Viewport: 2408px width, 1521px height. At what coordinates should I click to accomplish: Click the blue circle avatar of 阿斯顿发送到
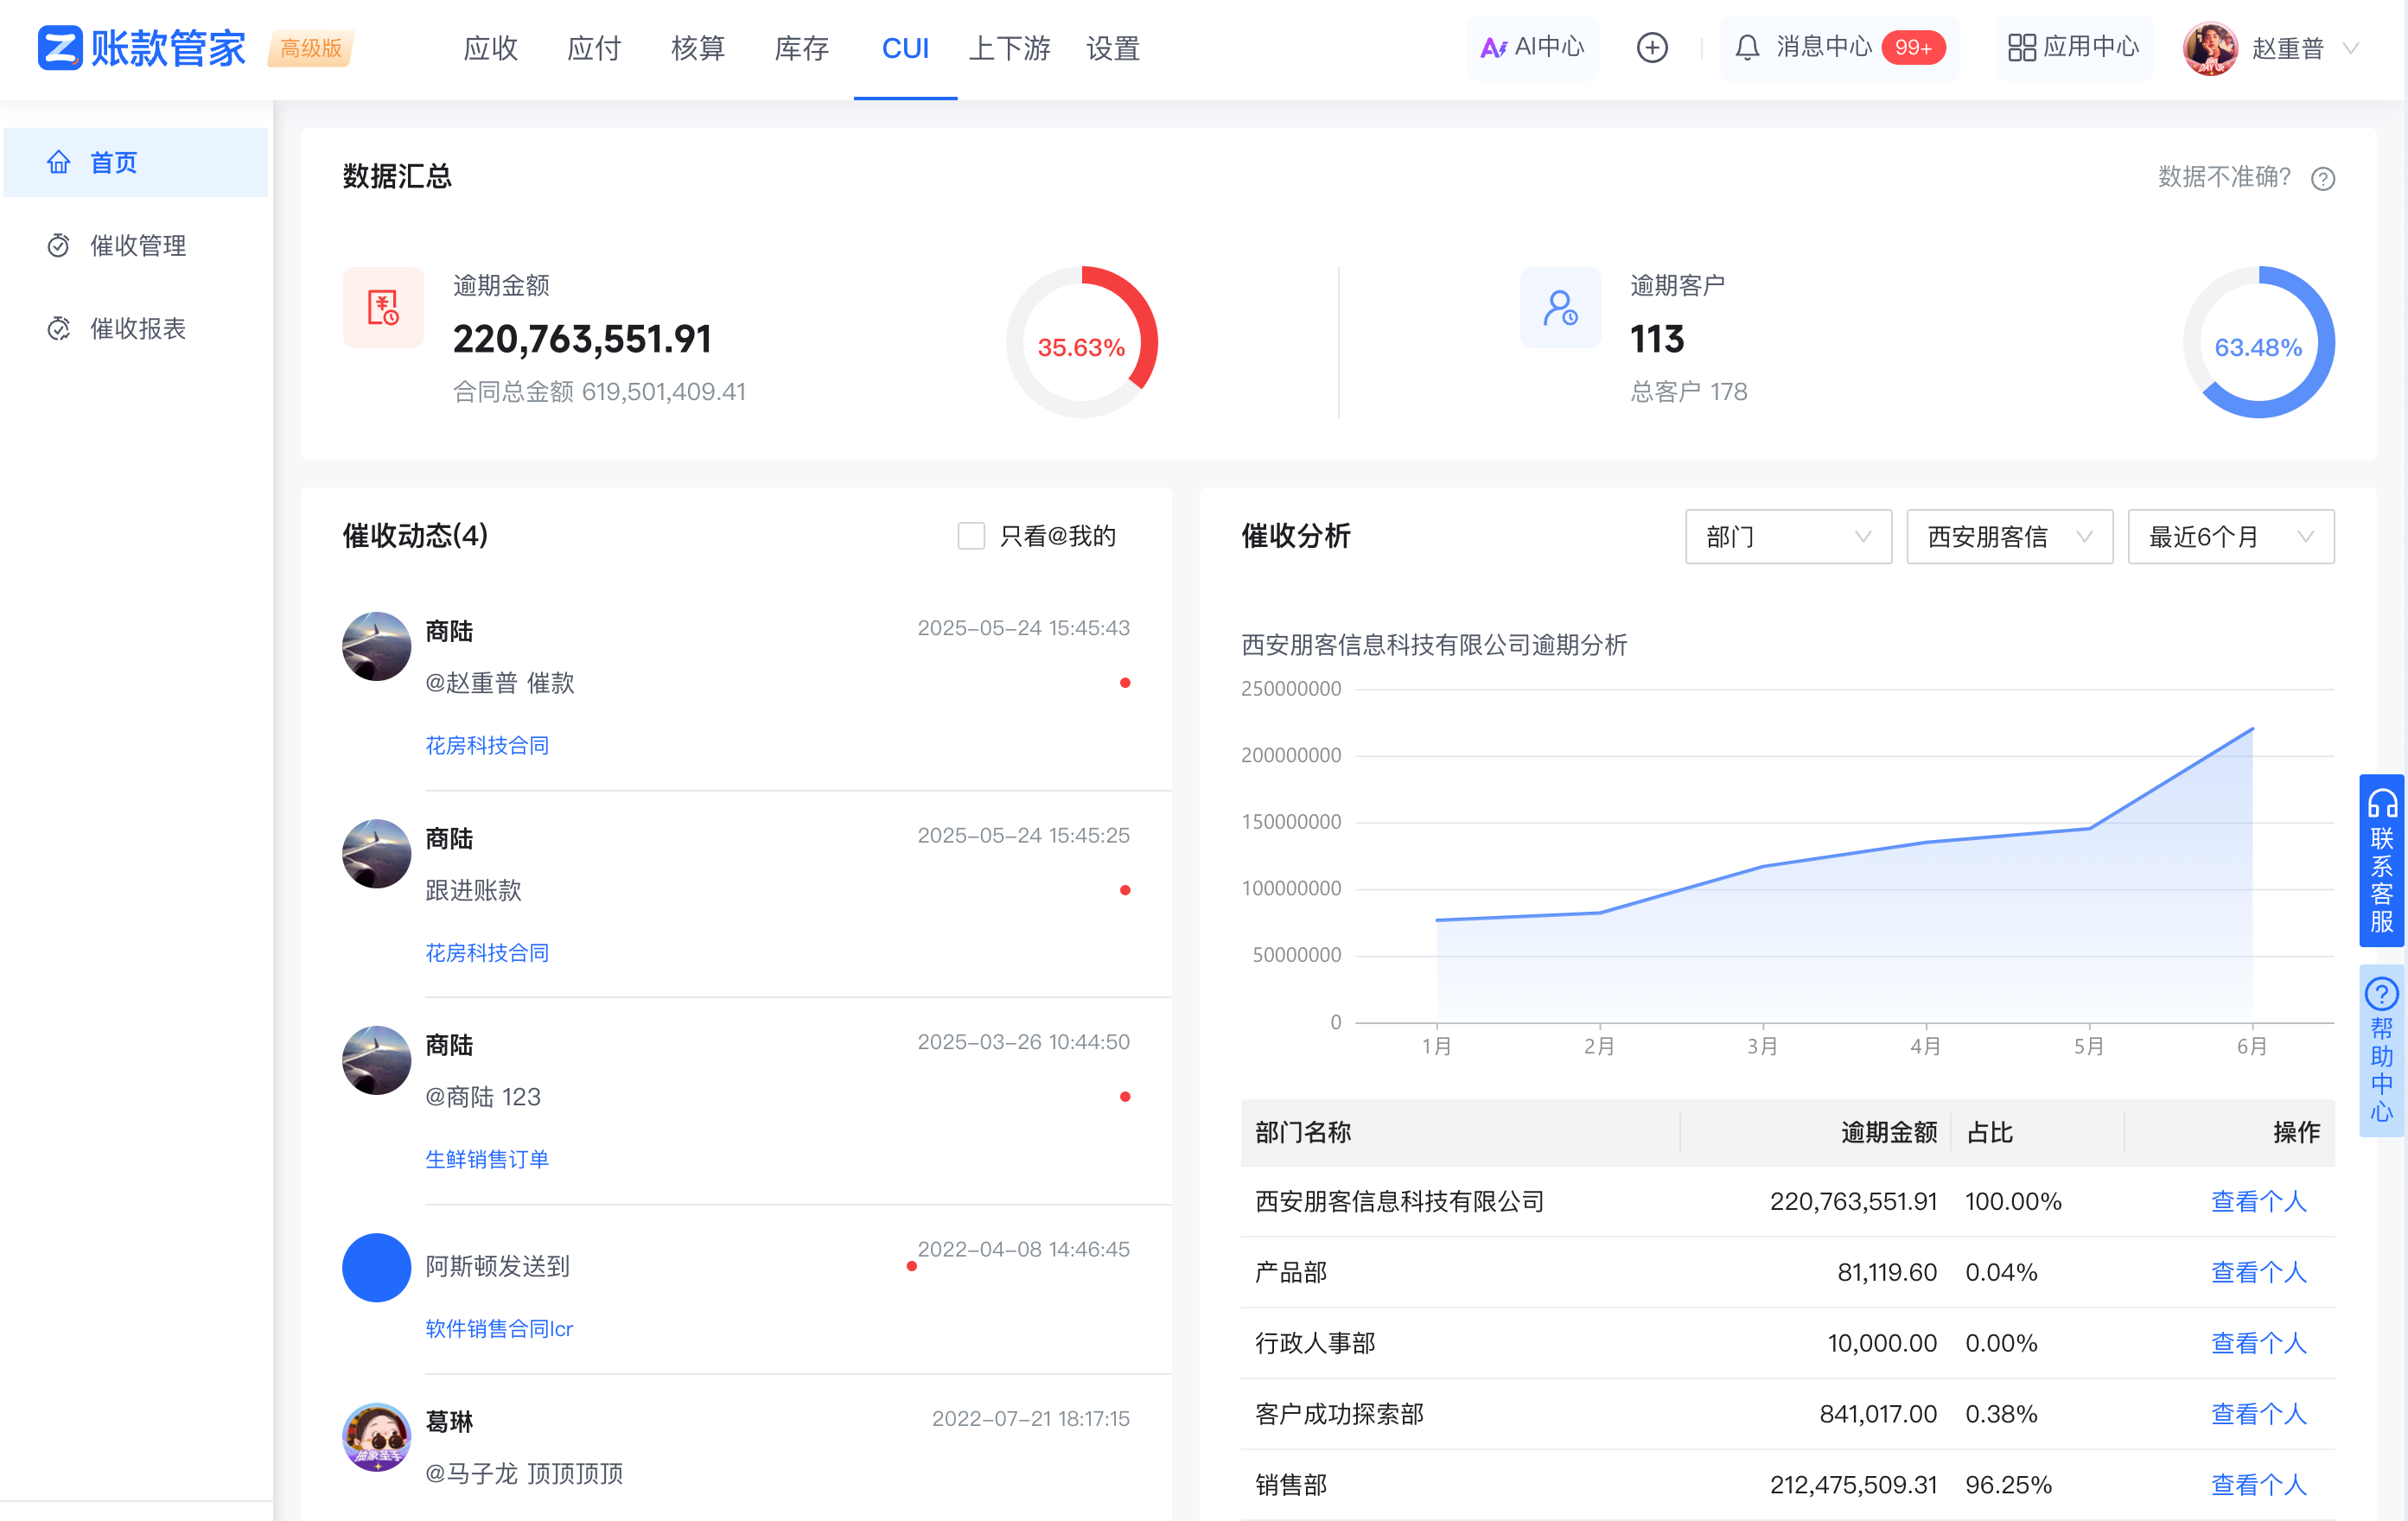pyautogui.click(x=376, y=1267)
